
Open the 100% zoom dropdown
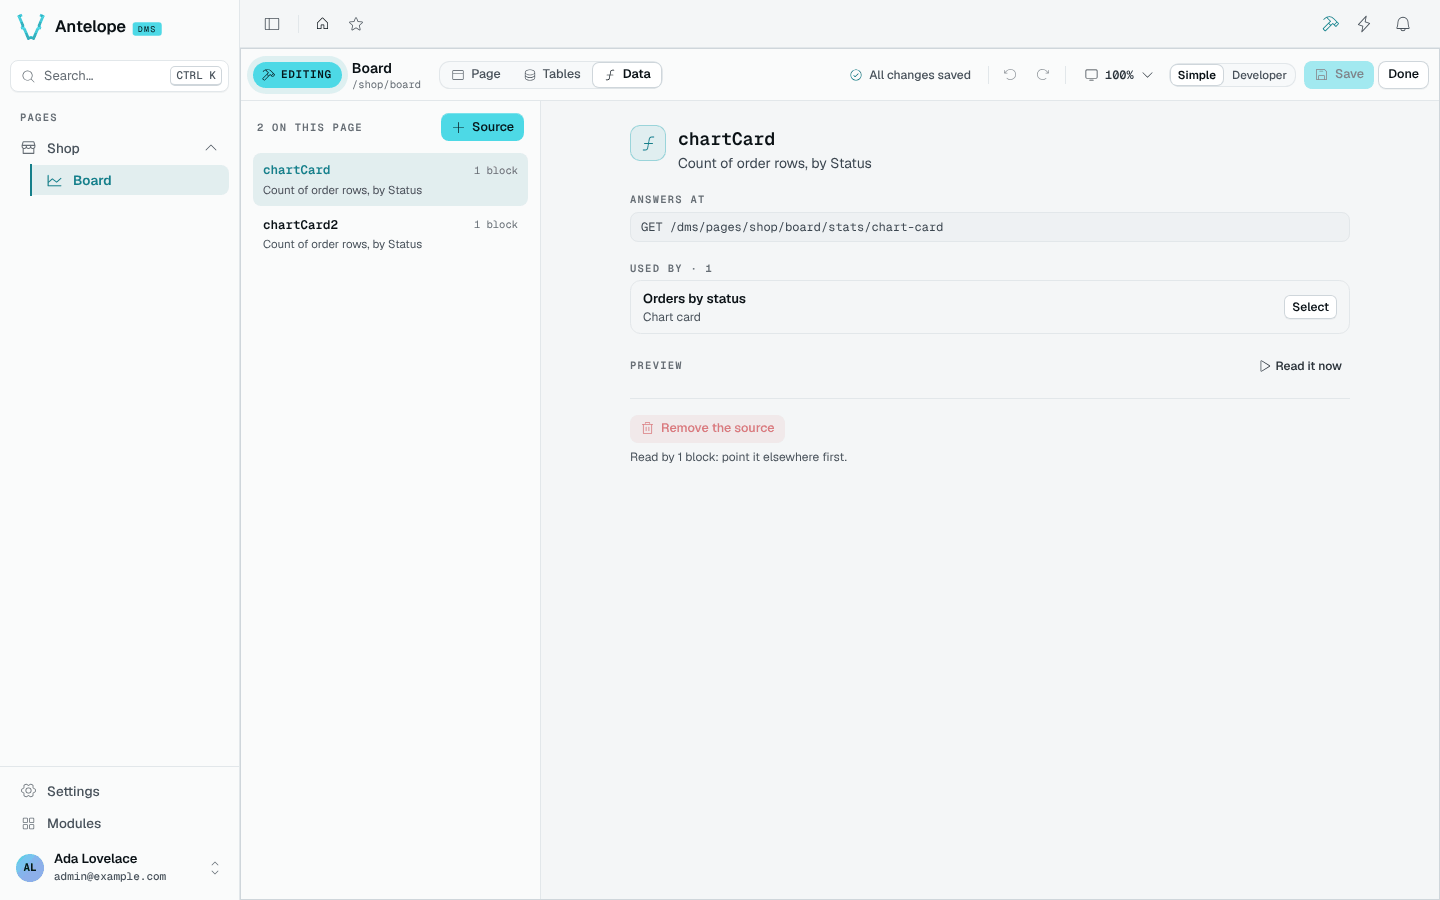pyautogui.click(x=1119, y=75)
